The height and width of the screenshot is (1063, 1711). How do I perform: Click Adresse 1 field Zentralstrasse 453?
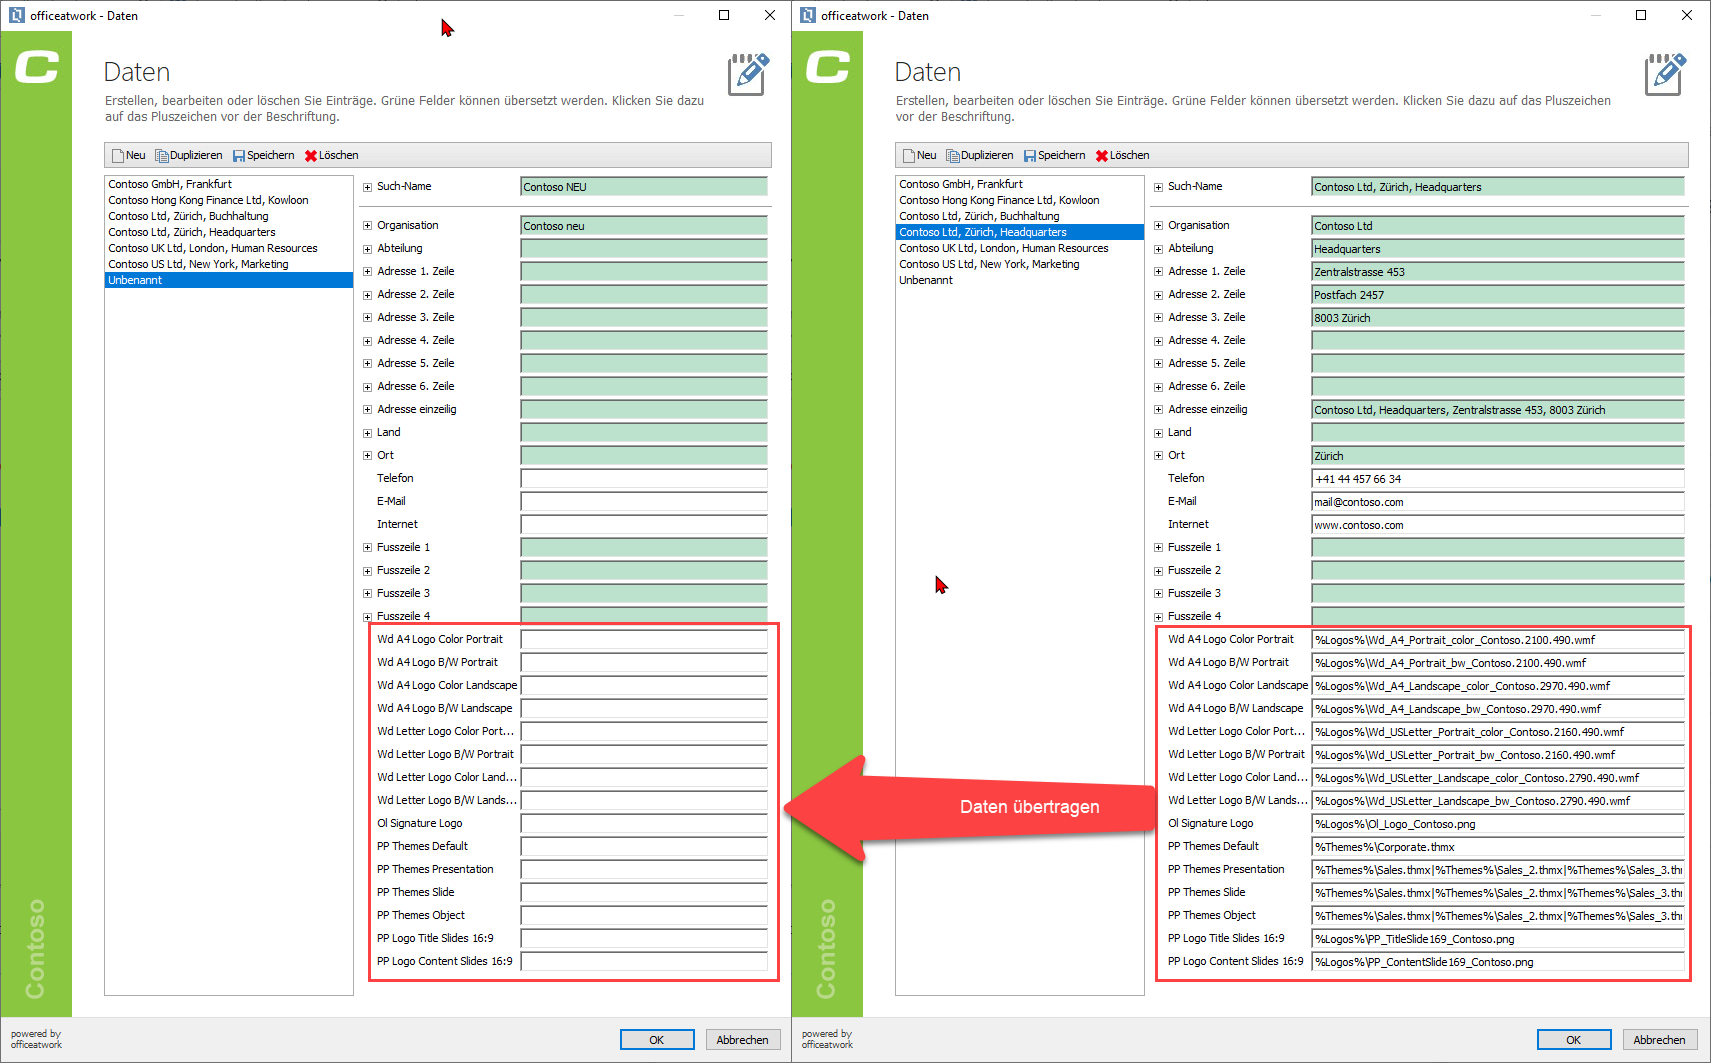coord(1498,272)
